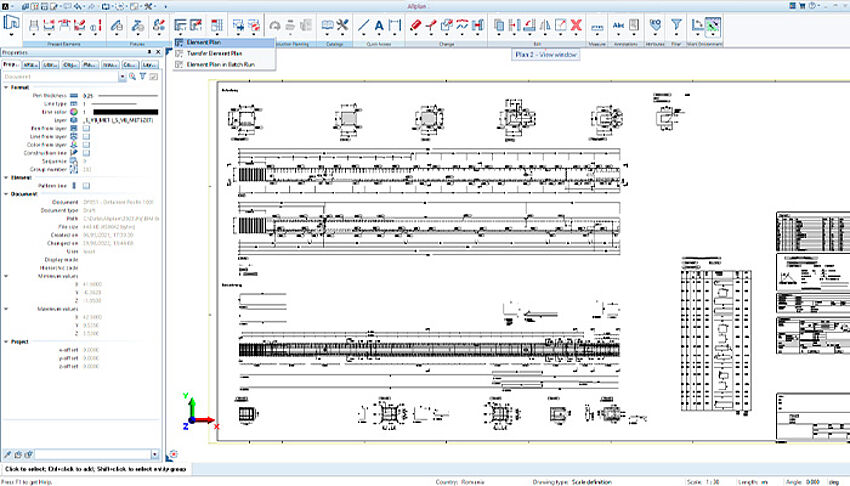The image size is (850, 486).
Task: Select 'Element Plan in Batch Run' entry
Action: (219, 64)
